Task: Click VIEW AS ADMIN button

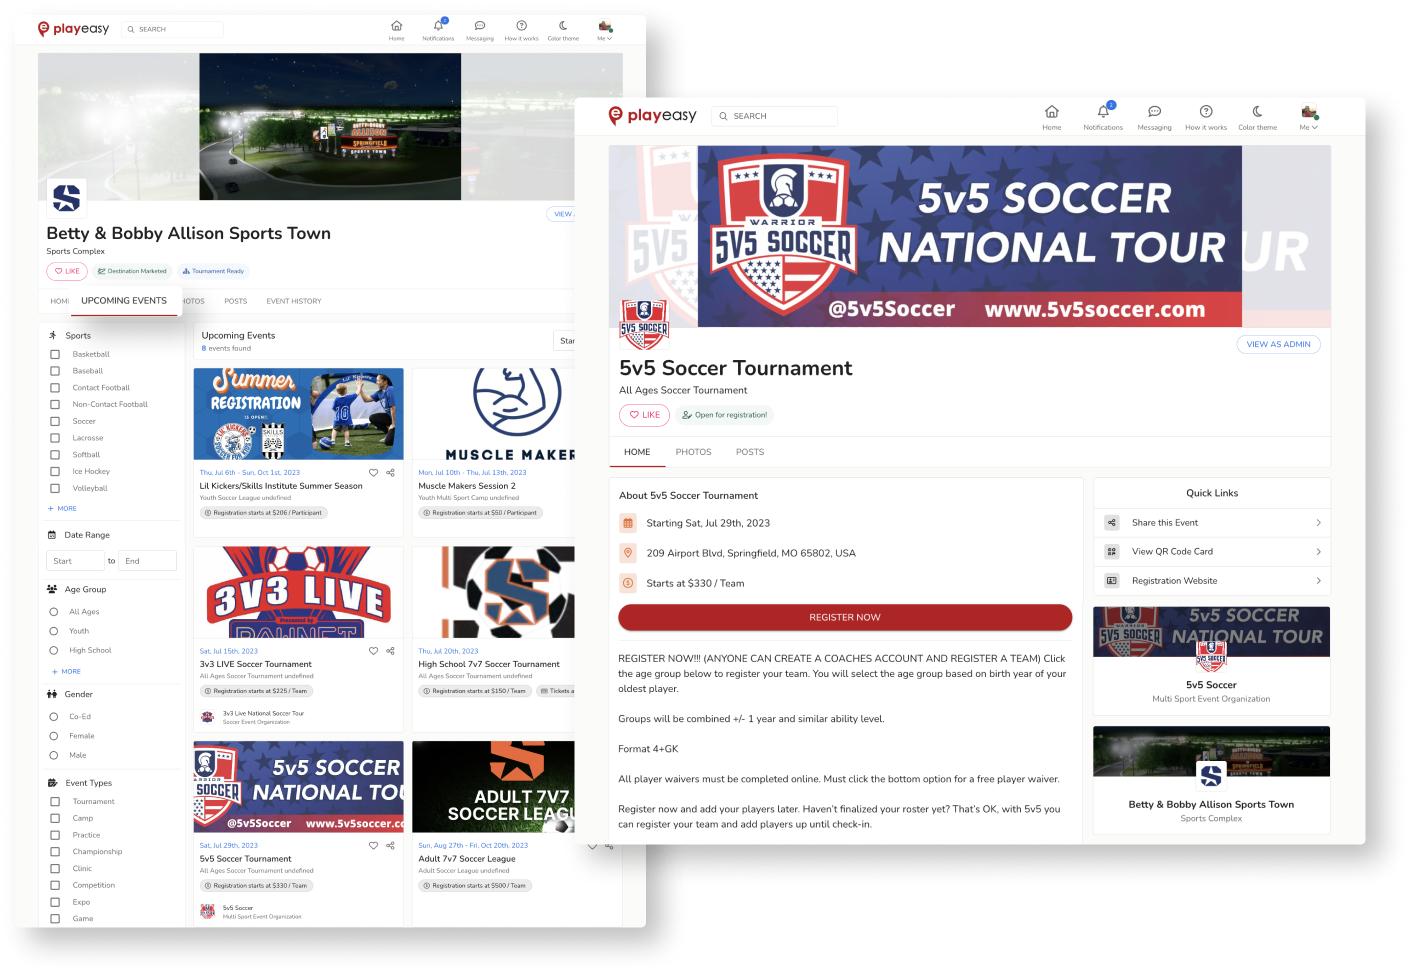Action: pos(1278,344)
